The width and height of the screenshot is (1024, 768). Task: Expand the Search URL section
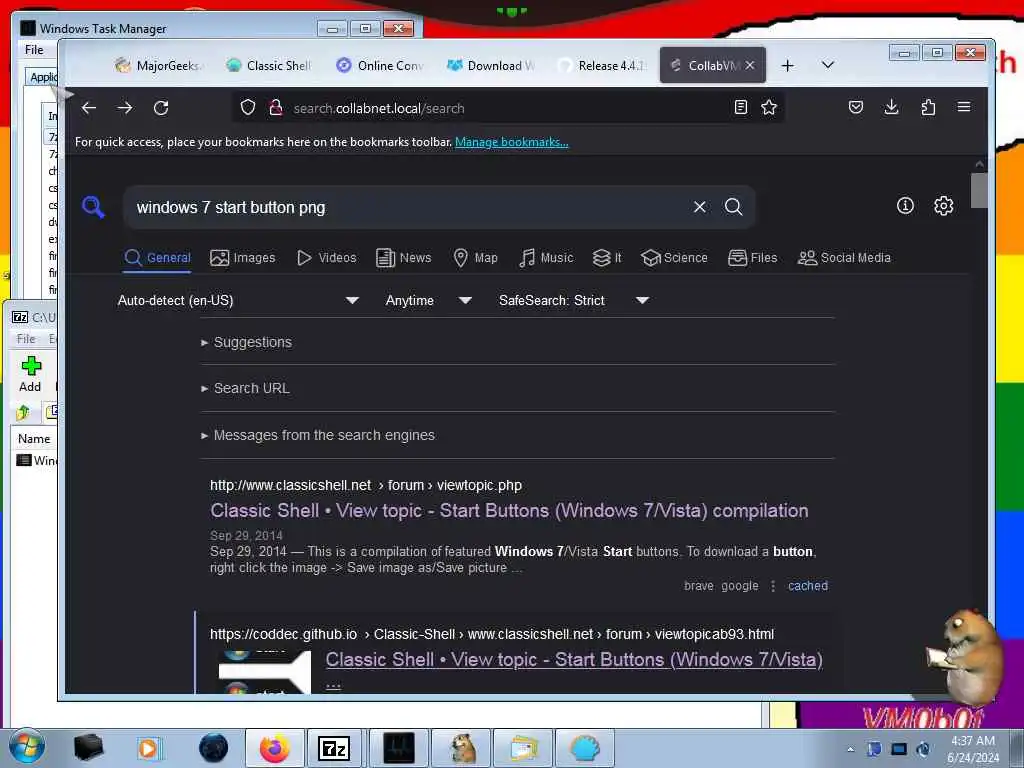pyautogui.click(x=246, y=388)
